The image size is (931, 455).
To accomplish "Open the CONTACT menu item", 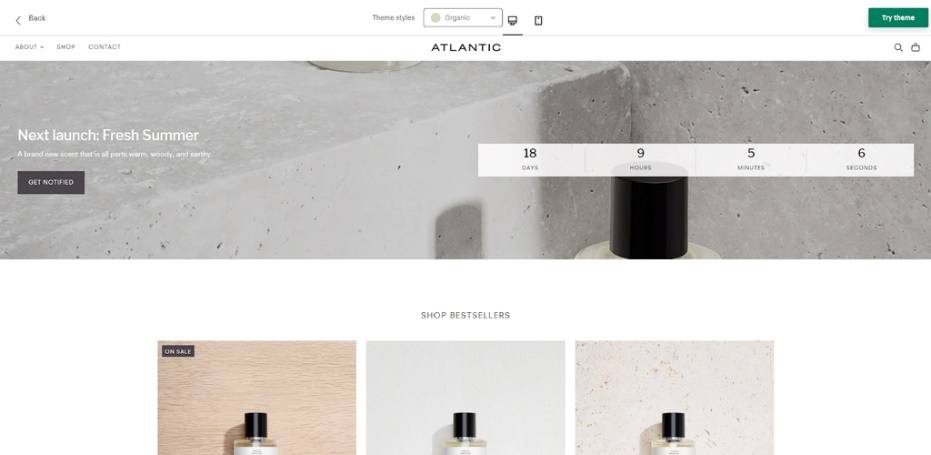I will [104, 47].
